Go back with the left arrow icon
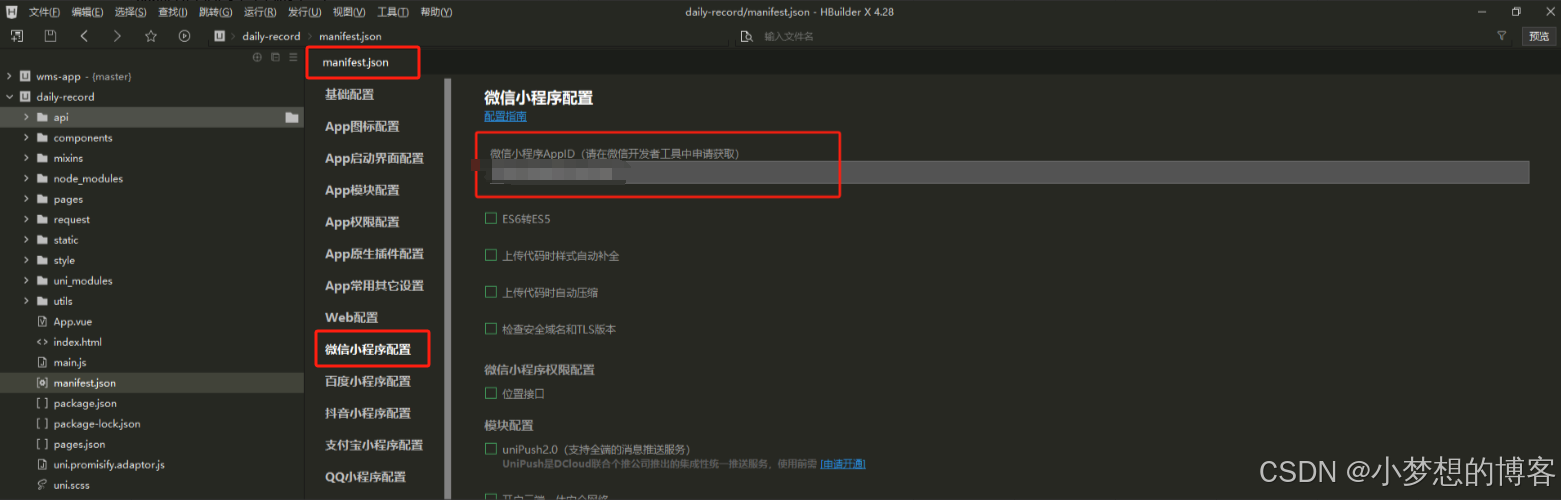 (x=84, y=36)
